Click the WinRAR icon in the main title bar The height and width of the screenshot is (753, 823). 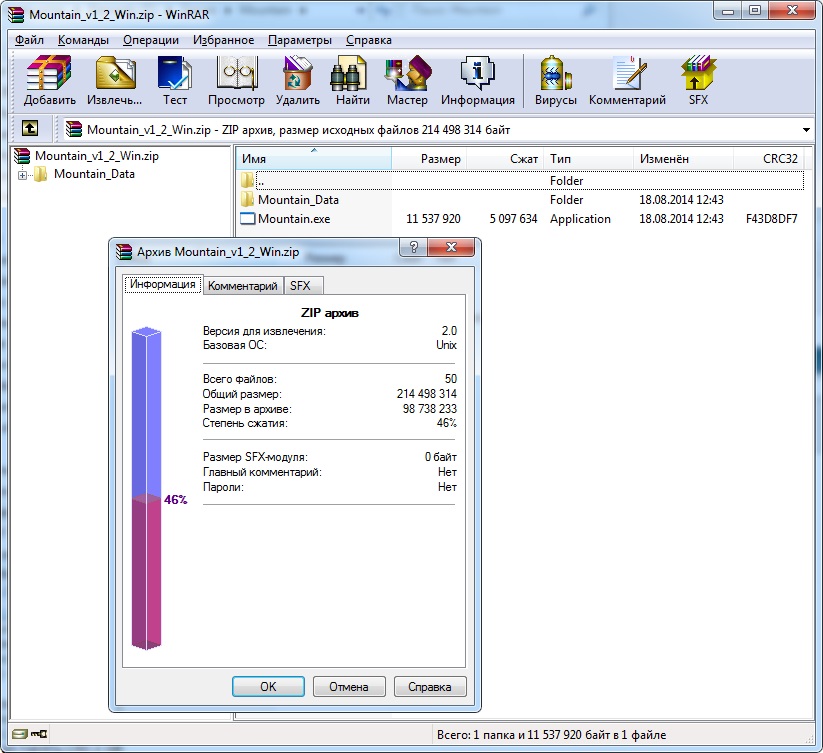point(16,14)
